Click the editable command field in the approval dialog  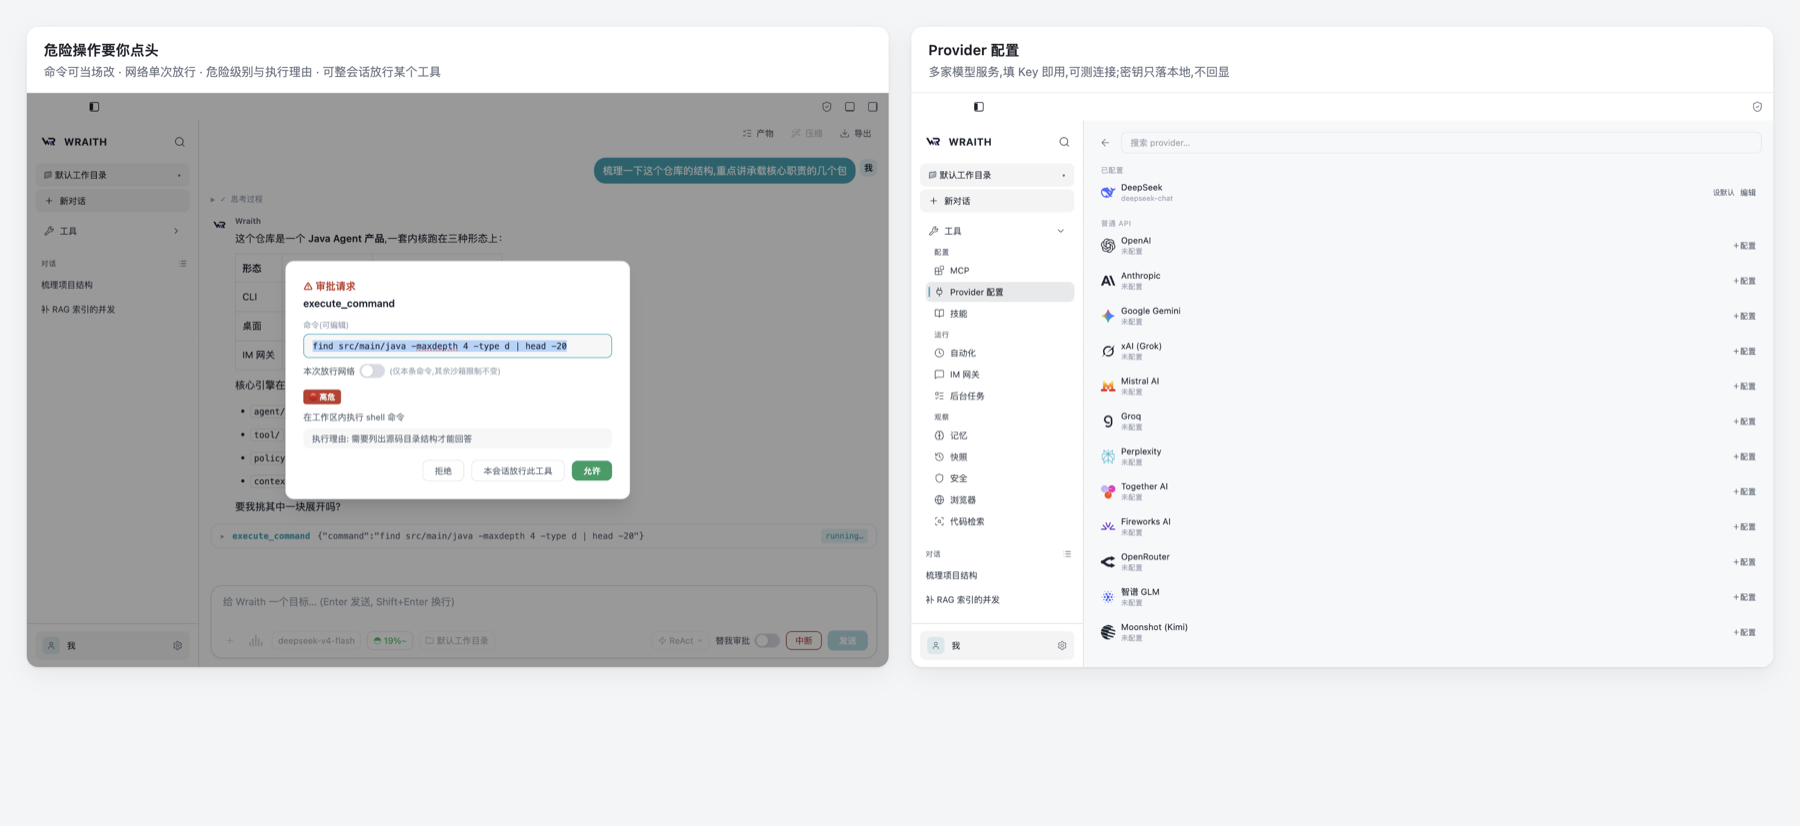click(x=457, y=346)
